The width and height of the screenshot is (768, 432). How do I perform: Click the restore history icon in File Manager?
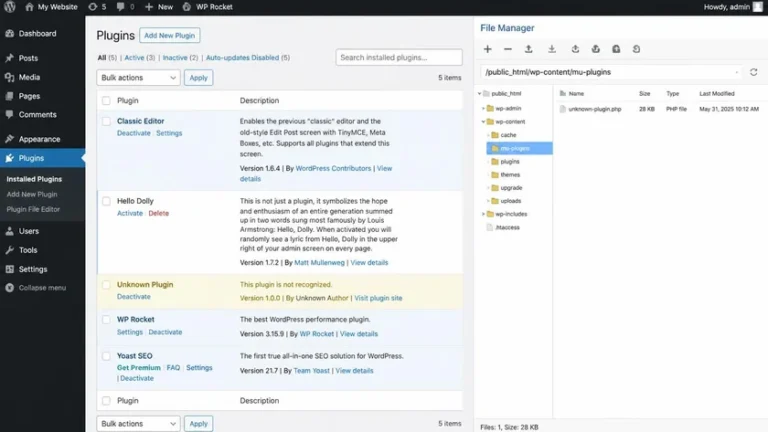636,49
